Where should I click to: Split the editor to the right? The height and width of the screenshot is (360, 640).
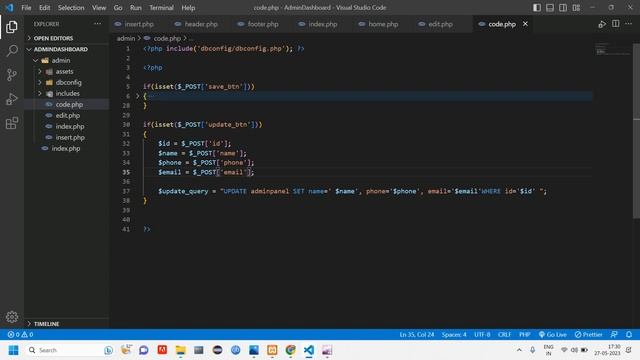[616, 24]
